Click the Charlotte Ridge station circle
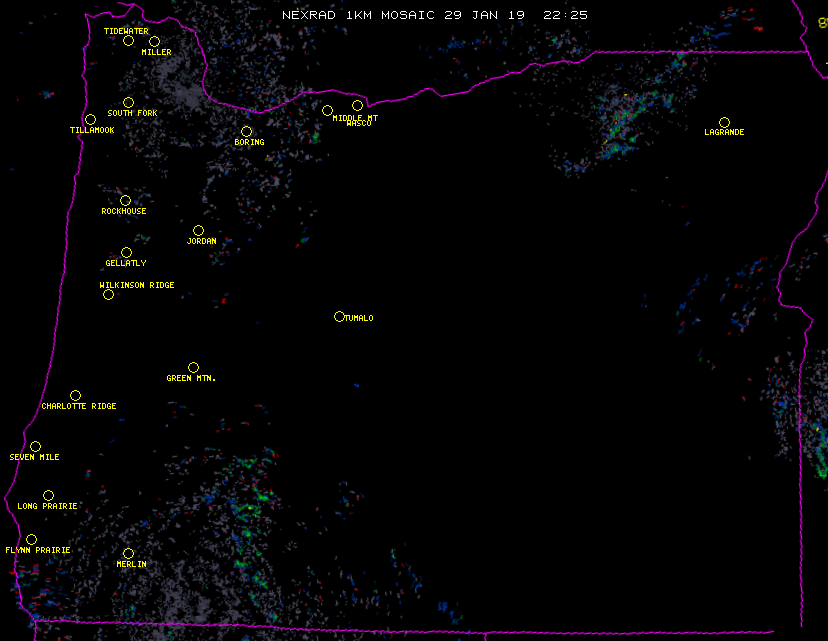The image size is (828, 641). 75,395
